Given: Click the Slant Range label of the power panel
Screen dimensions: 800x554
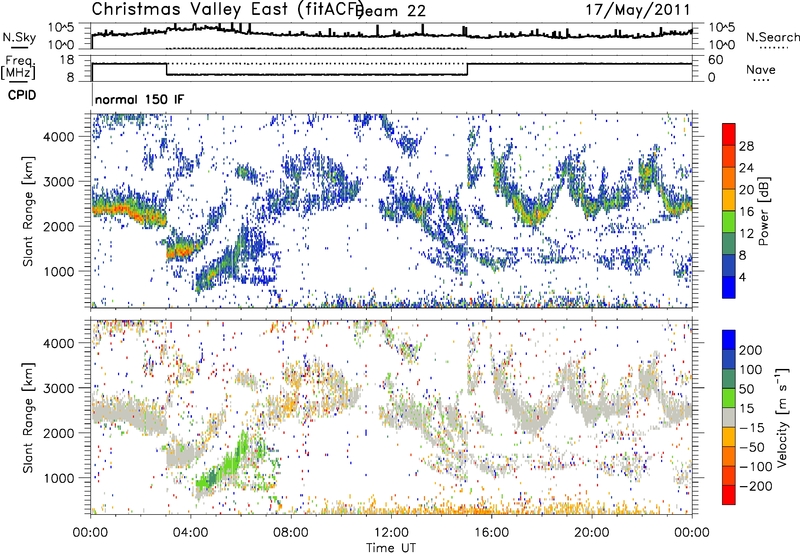Looking at the screenshot, I should [x=28, y=212].
